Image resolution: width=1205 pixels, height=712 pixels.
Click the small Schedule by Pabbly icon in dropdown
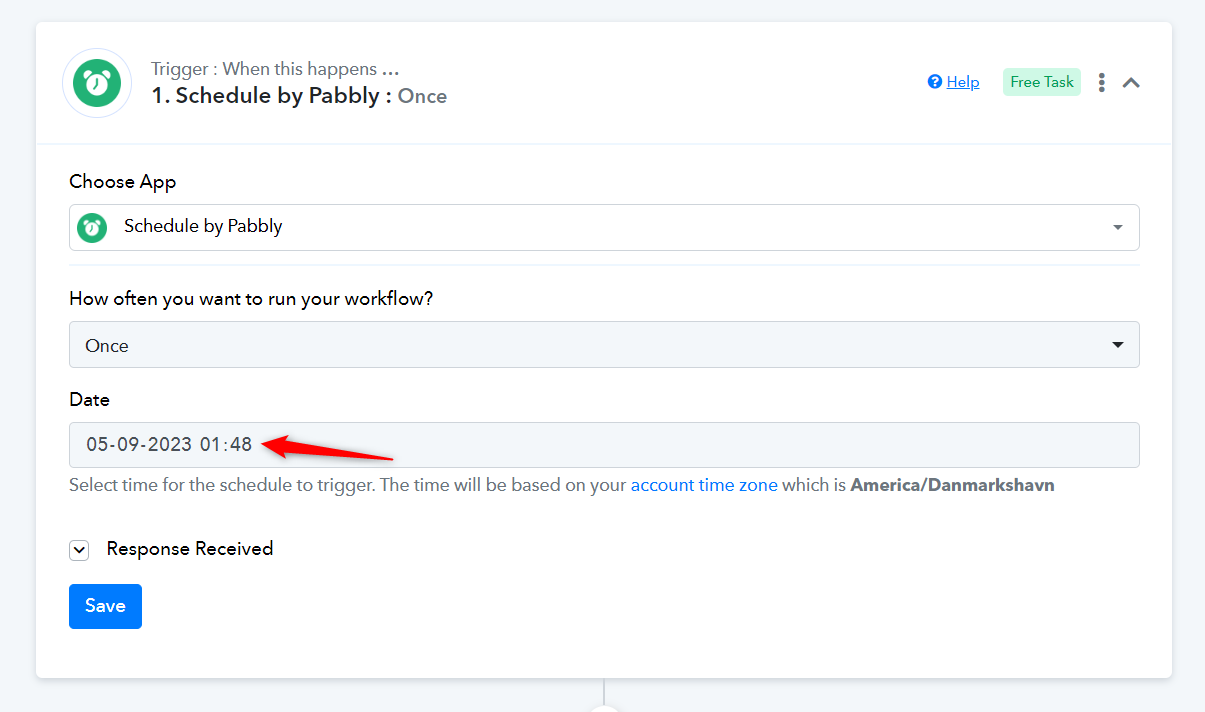93,227
